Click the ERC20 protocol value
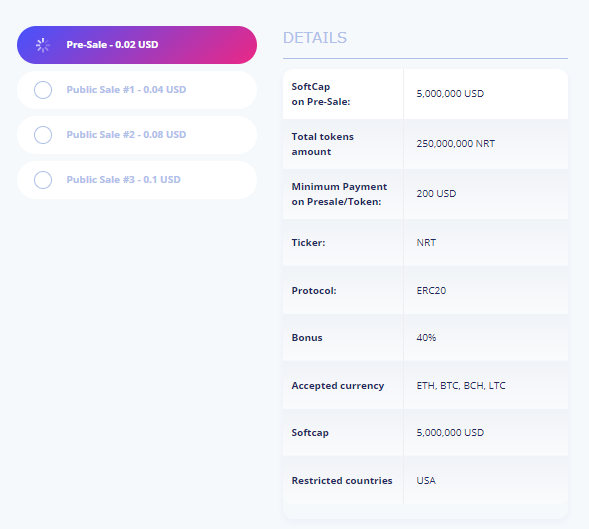This screenshot has height=529, width=589. tap(431, 290)
